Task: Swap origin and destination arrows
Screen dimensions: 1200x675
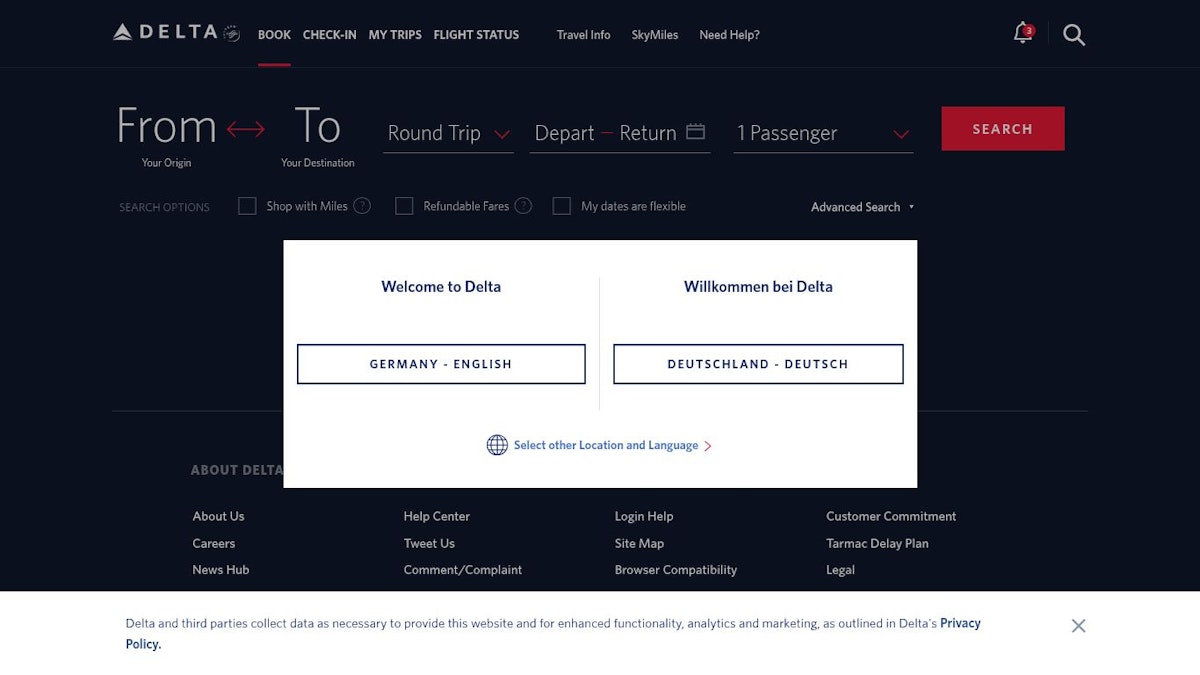Action: 246,129
